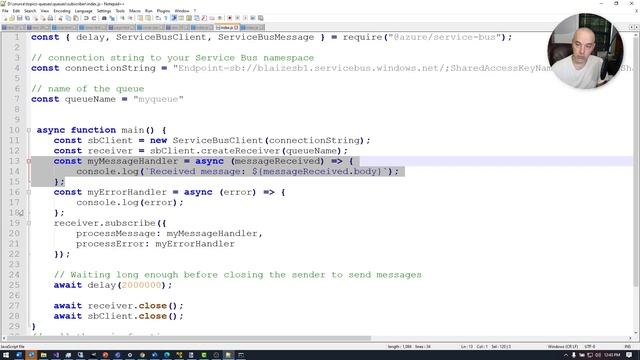Collapse the myErrorHandler fold at line 16

tap(29, 192)
